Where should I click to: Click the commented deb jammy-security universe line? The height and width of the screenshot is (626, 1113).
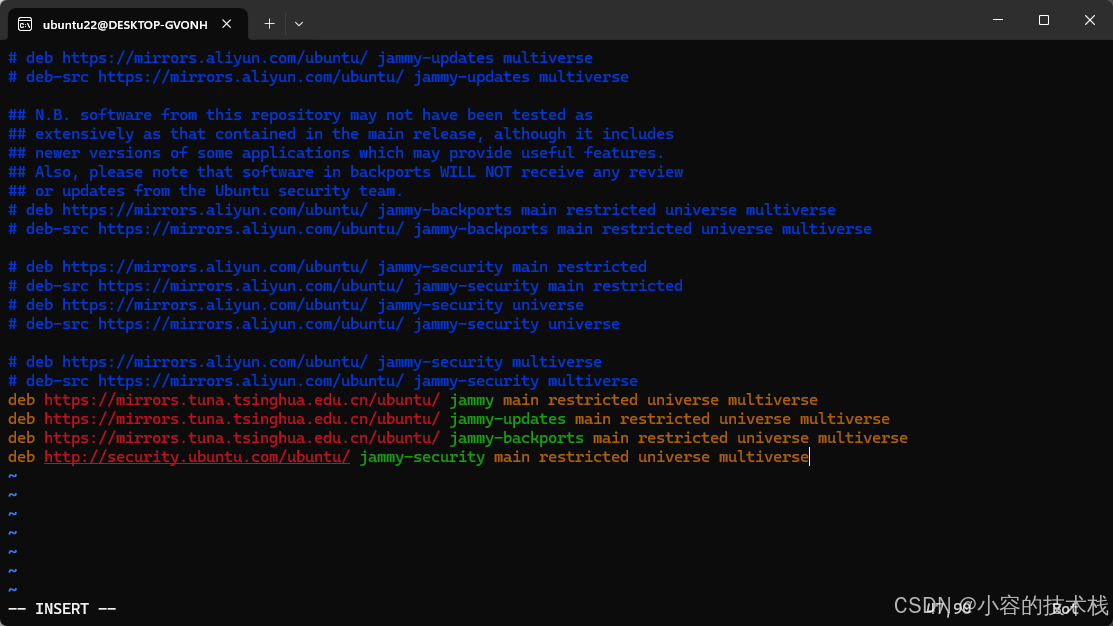[296, 305]
